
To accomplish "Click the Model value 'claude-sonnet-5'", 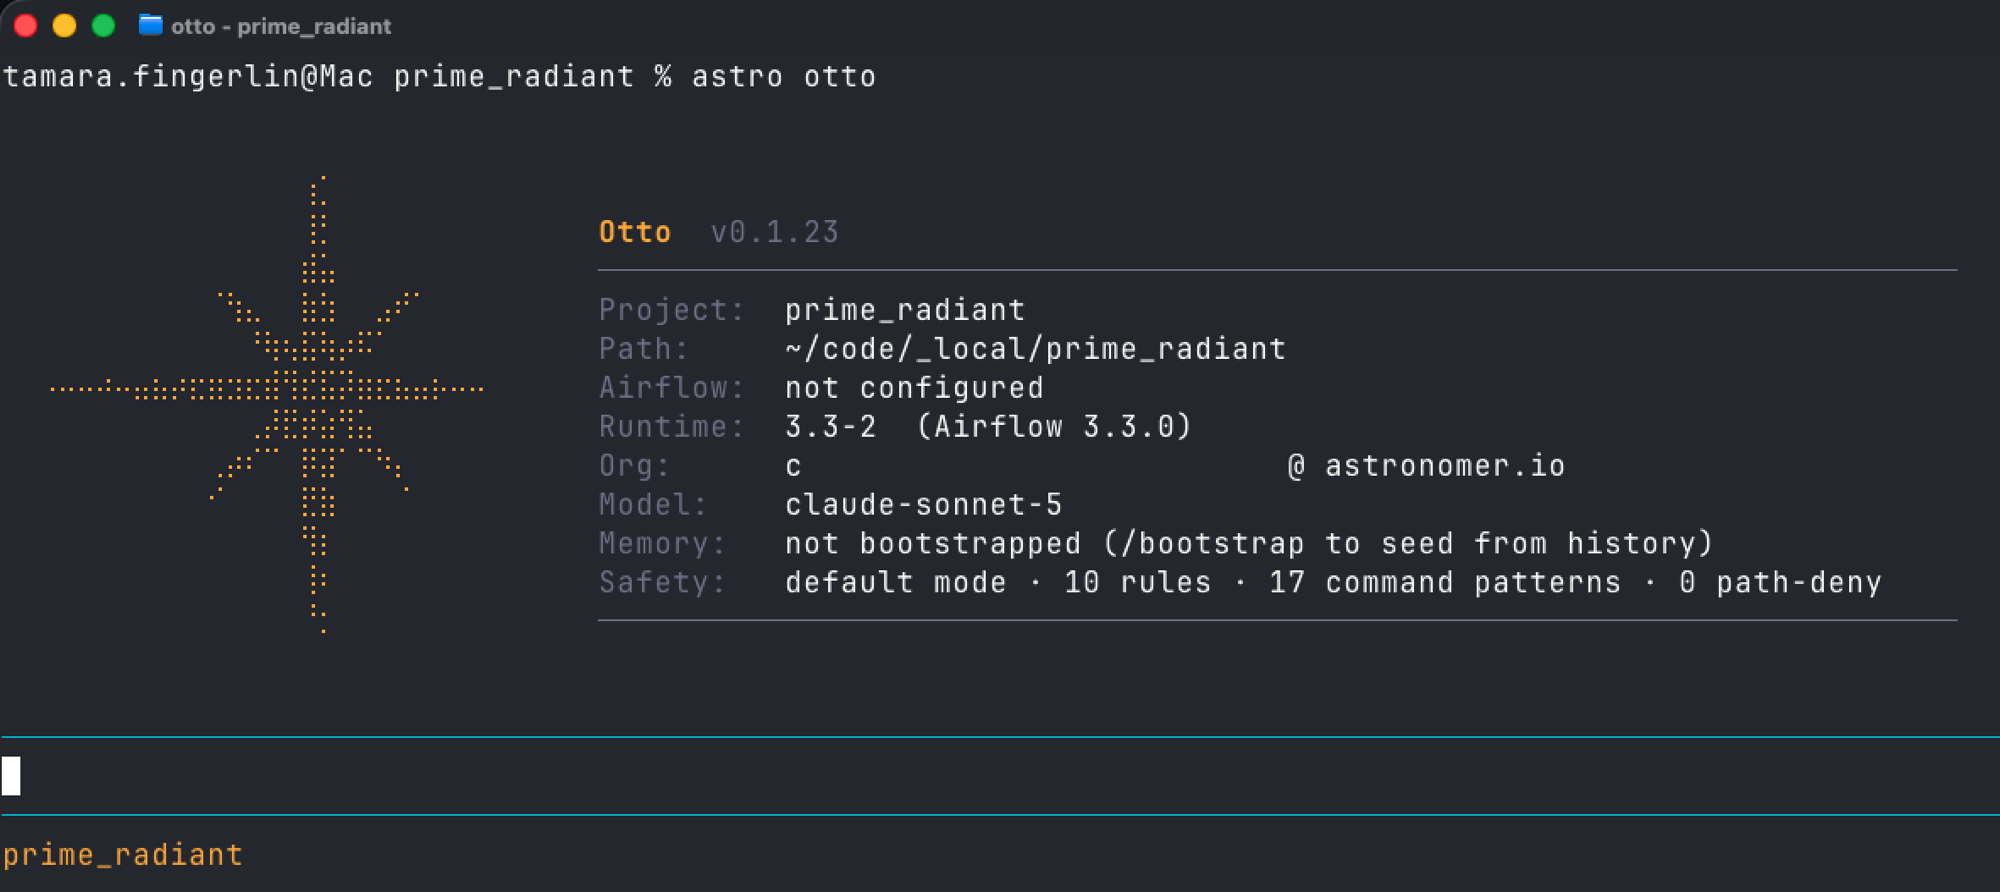I will point(923,505).
